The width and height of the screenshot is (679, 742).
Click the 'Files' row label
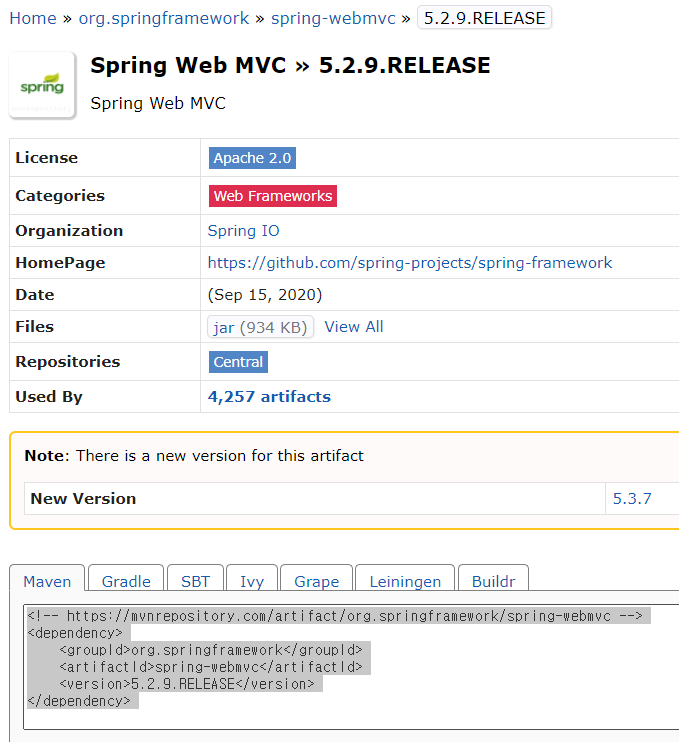point(35,327)
